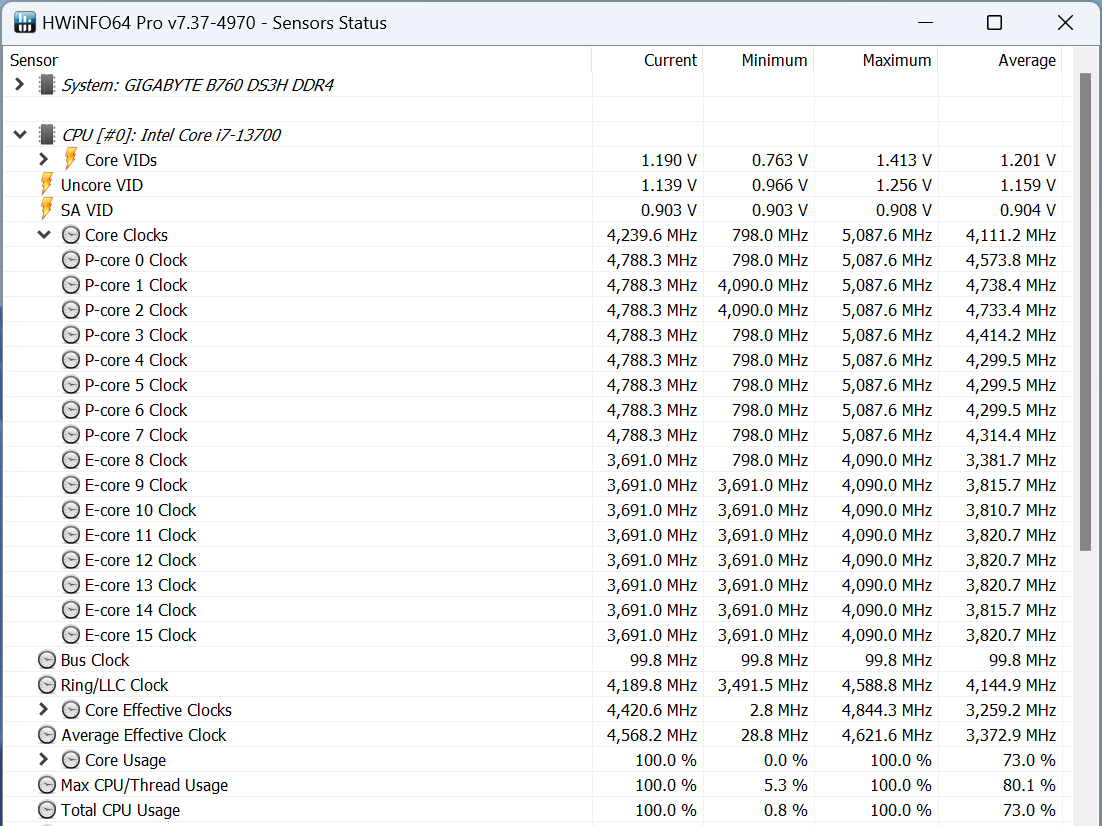Click Core Clocks current value 4,239.6 MHz
The width and height of the screenshot is (1102, 826).
(x=652, y=235)
